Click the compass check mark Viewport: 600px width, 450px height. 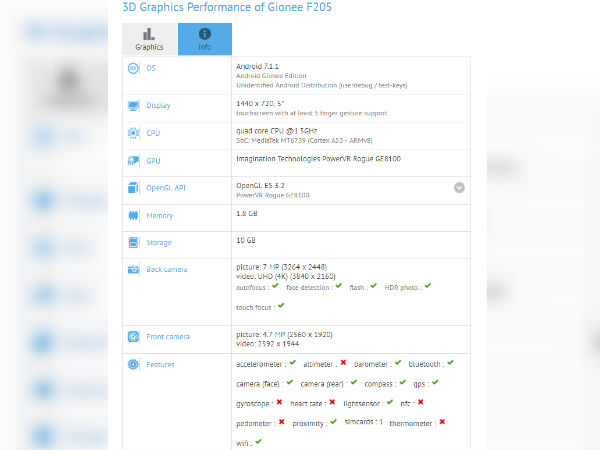(403, 382)
